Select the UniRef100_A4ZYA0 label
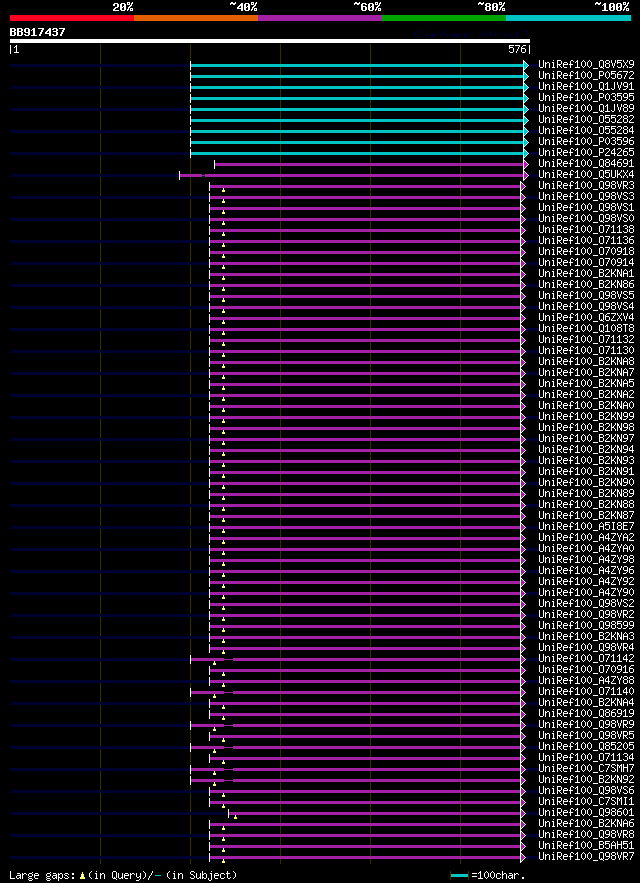This screenshot has width=640, height=883. (x=586, y=549)
